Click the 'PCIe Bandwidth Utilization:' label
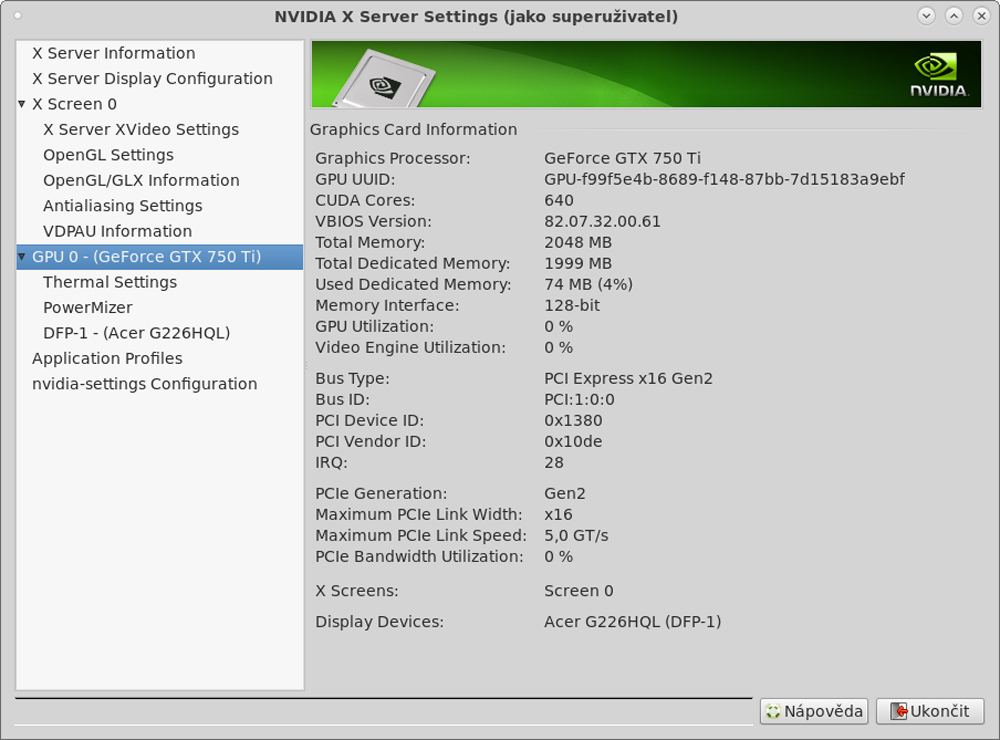Screen dimensions: 1000x740 tap(419, 556)
